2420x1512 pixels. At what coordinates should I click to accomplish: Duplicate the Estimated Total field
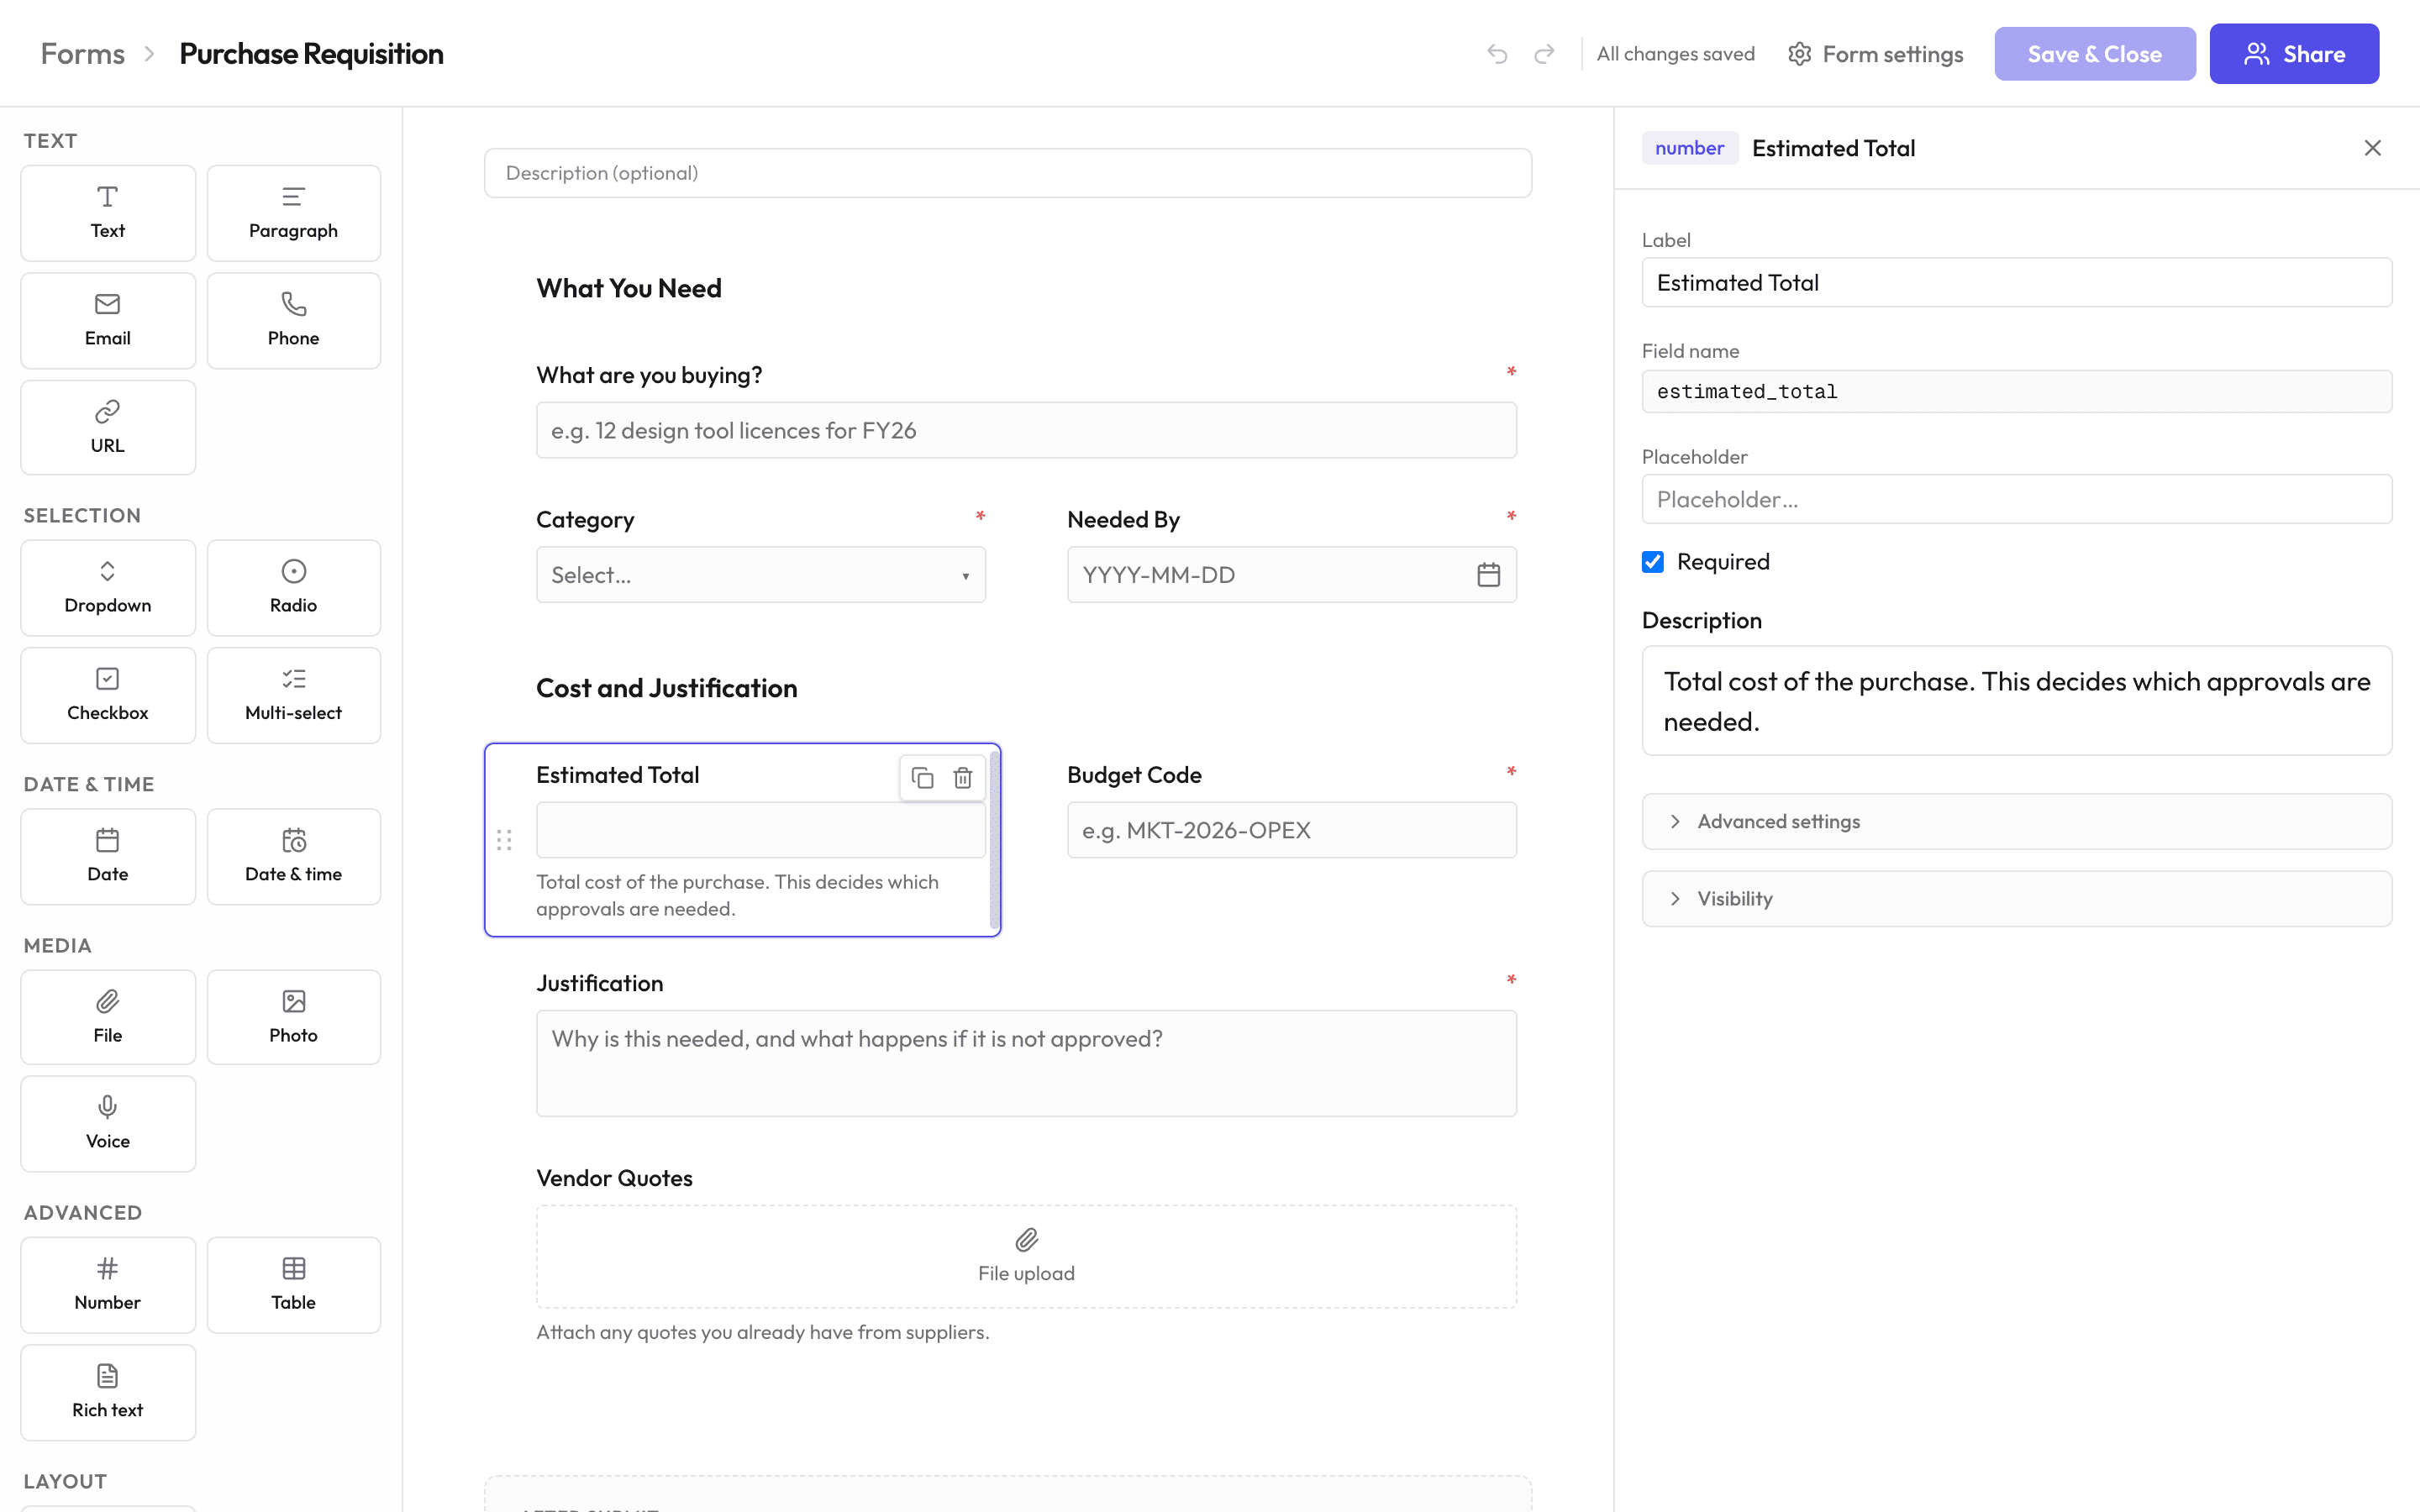(922, 778)
